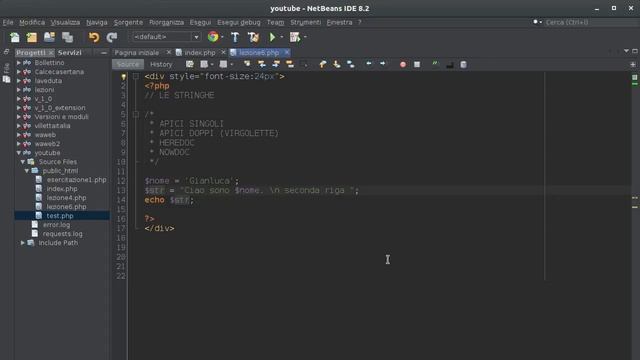
Task: Switch to the index.php editor tab
Action: point(200,53)
